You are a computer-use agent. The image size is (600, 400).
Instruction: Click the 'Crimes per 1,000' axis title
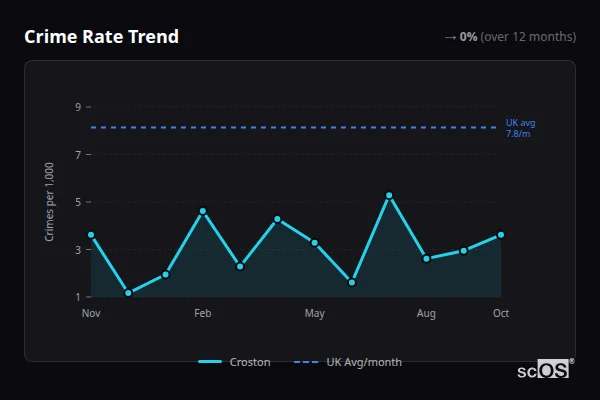click(x=49, y=202)
